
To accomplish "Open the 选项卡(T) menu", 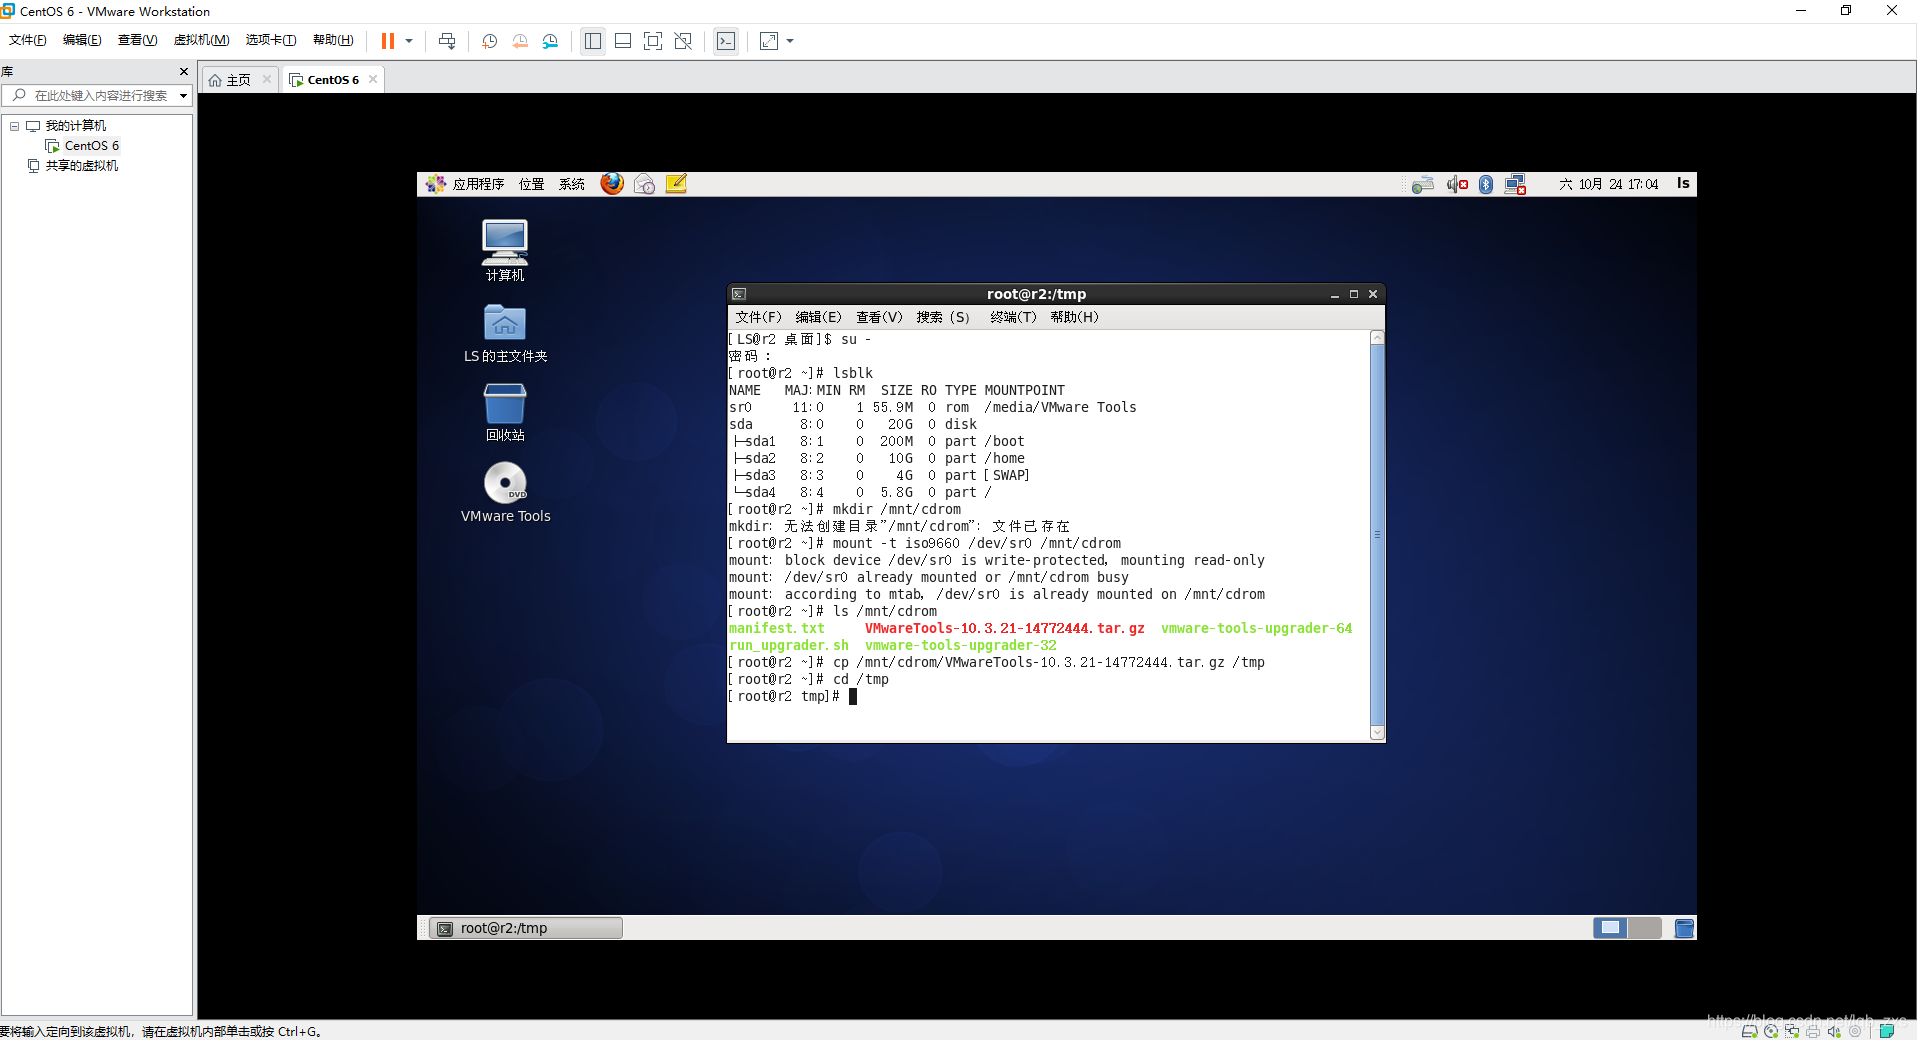I will (271, 40).
